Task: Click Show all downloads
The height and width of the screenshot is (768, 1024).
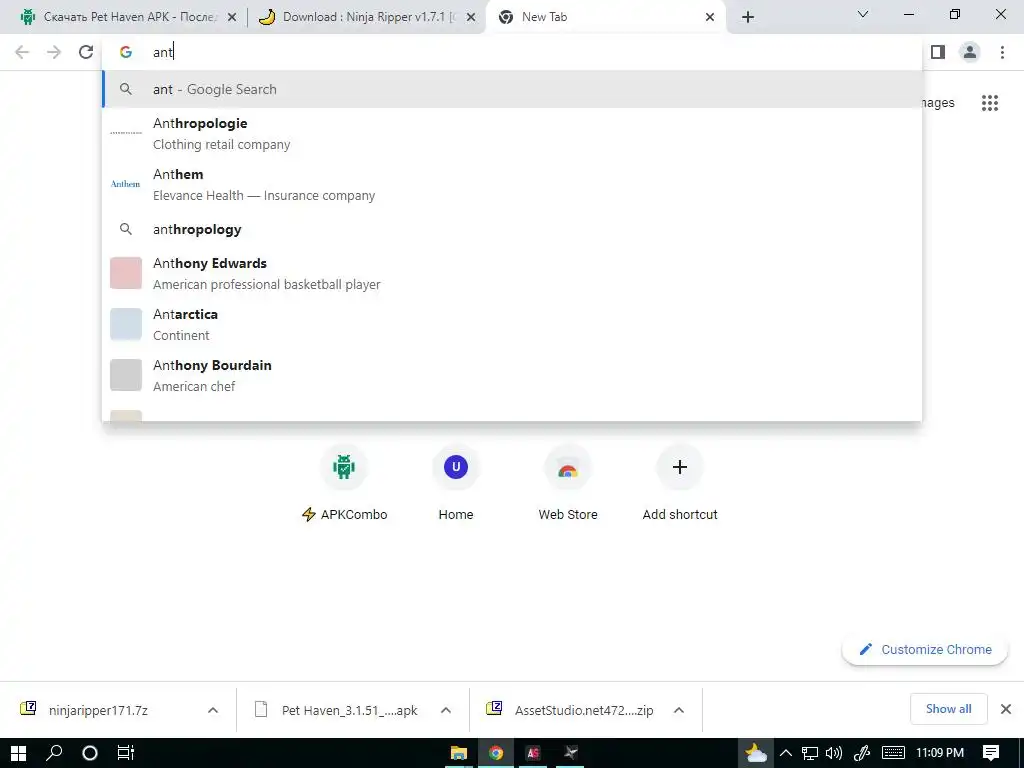Action: click(x=948, y=709)
